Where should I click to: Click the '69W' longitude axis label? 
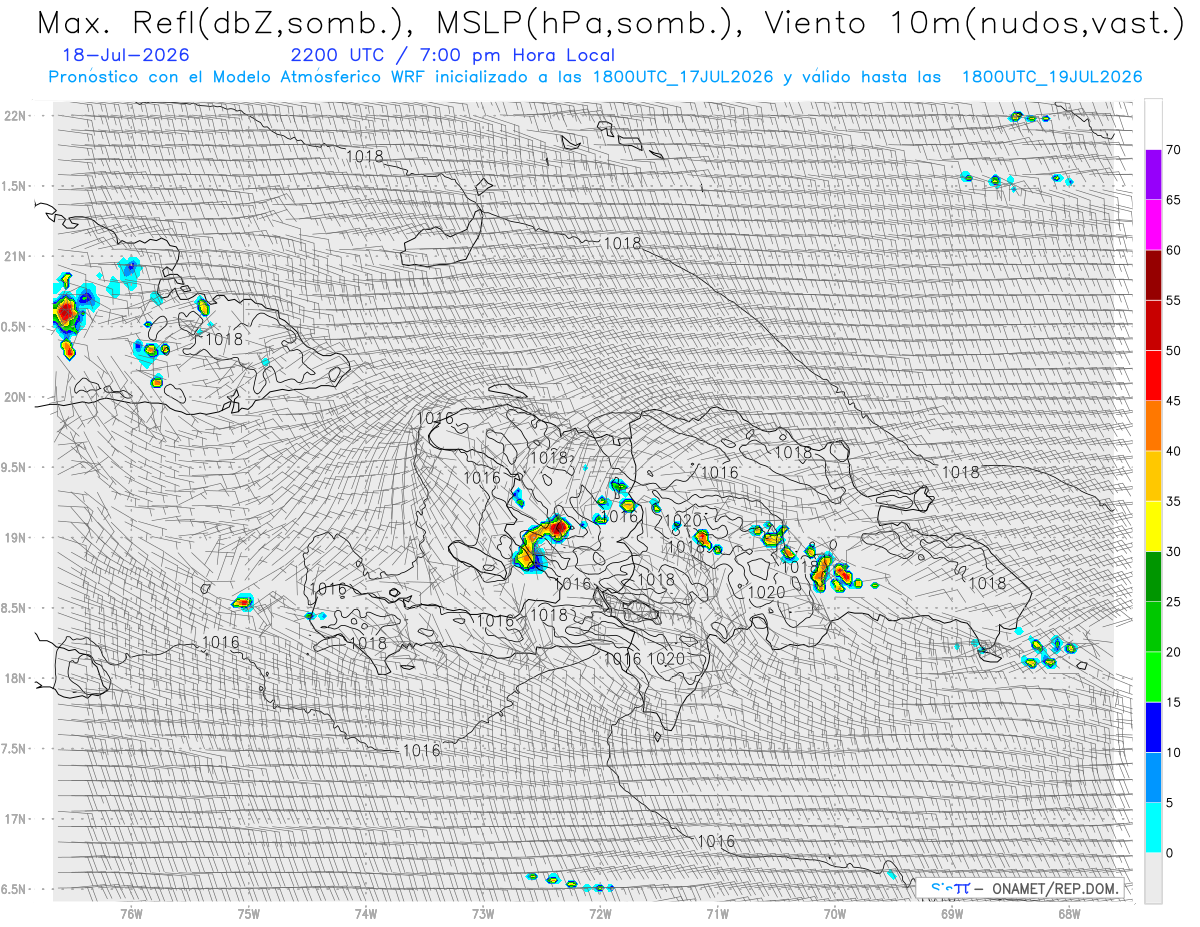(x=952, y=914)
